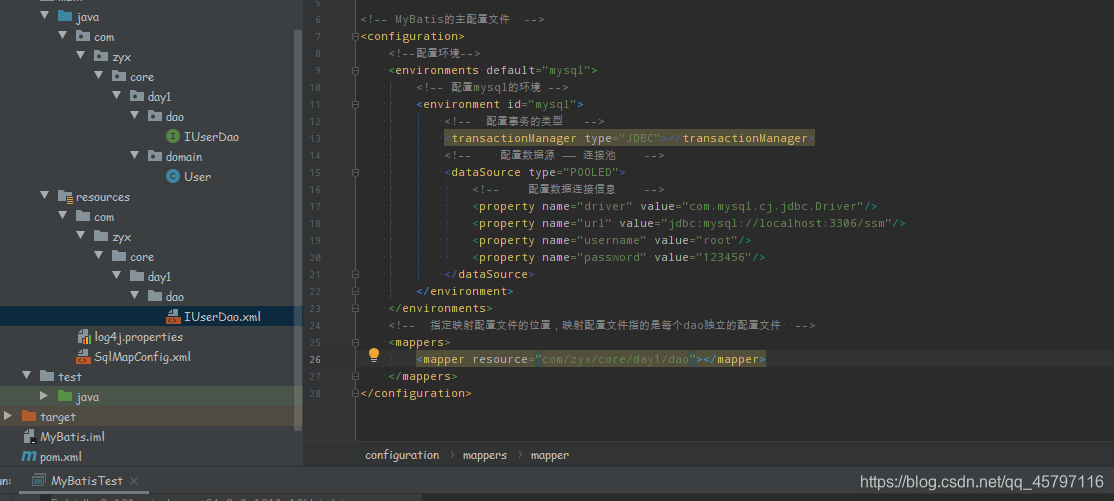Select IUserDao.xml in the project tree

pyautogui.click(x=222, y=316)
